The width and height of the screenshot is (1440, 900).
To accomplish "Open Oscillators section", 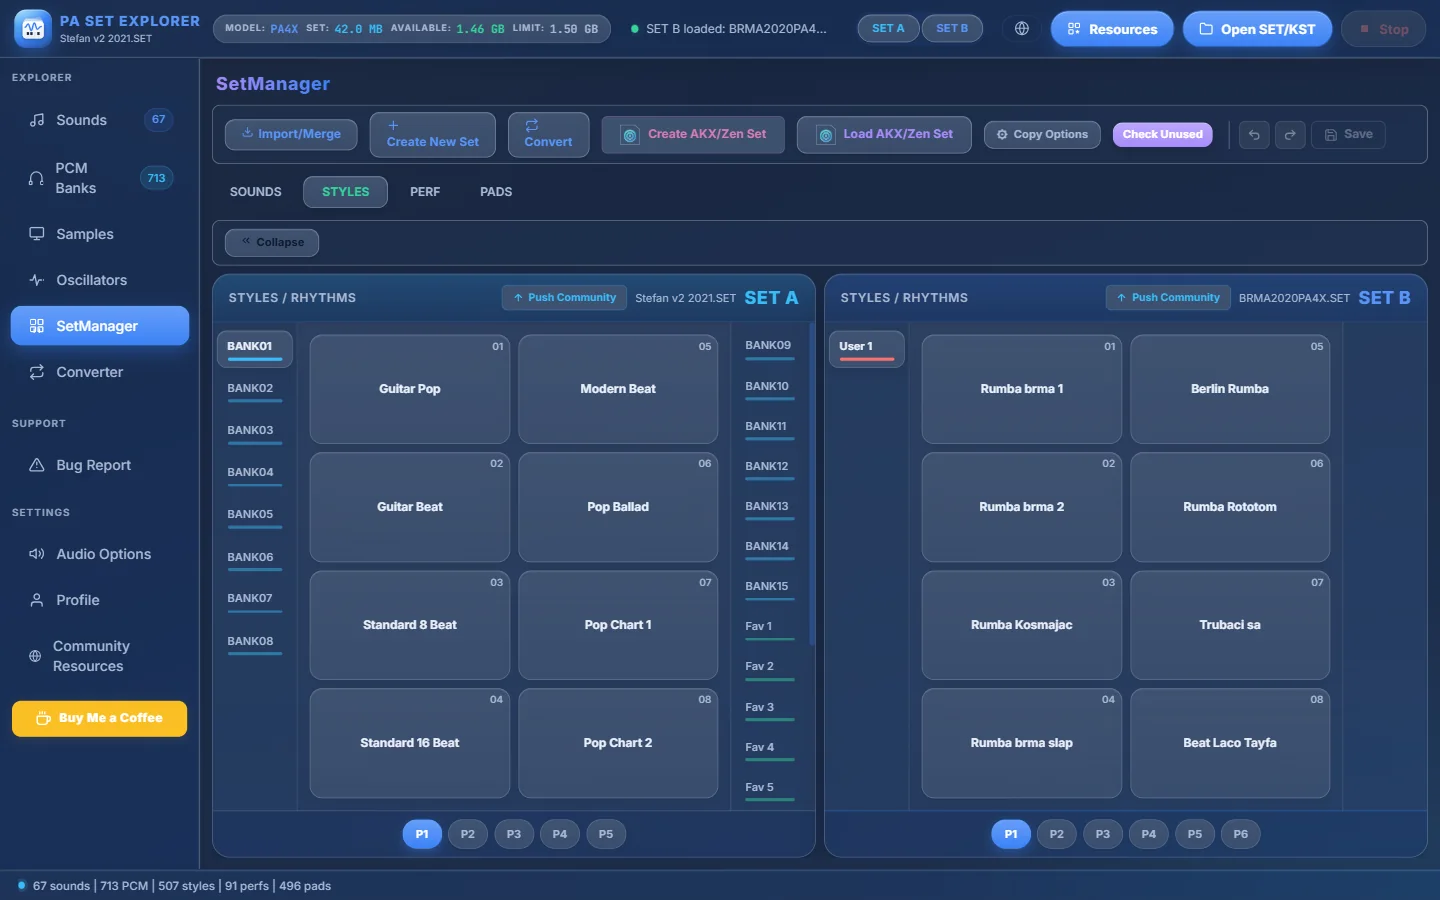I will (x=100, y=280).
